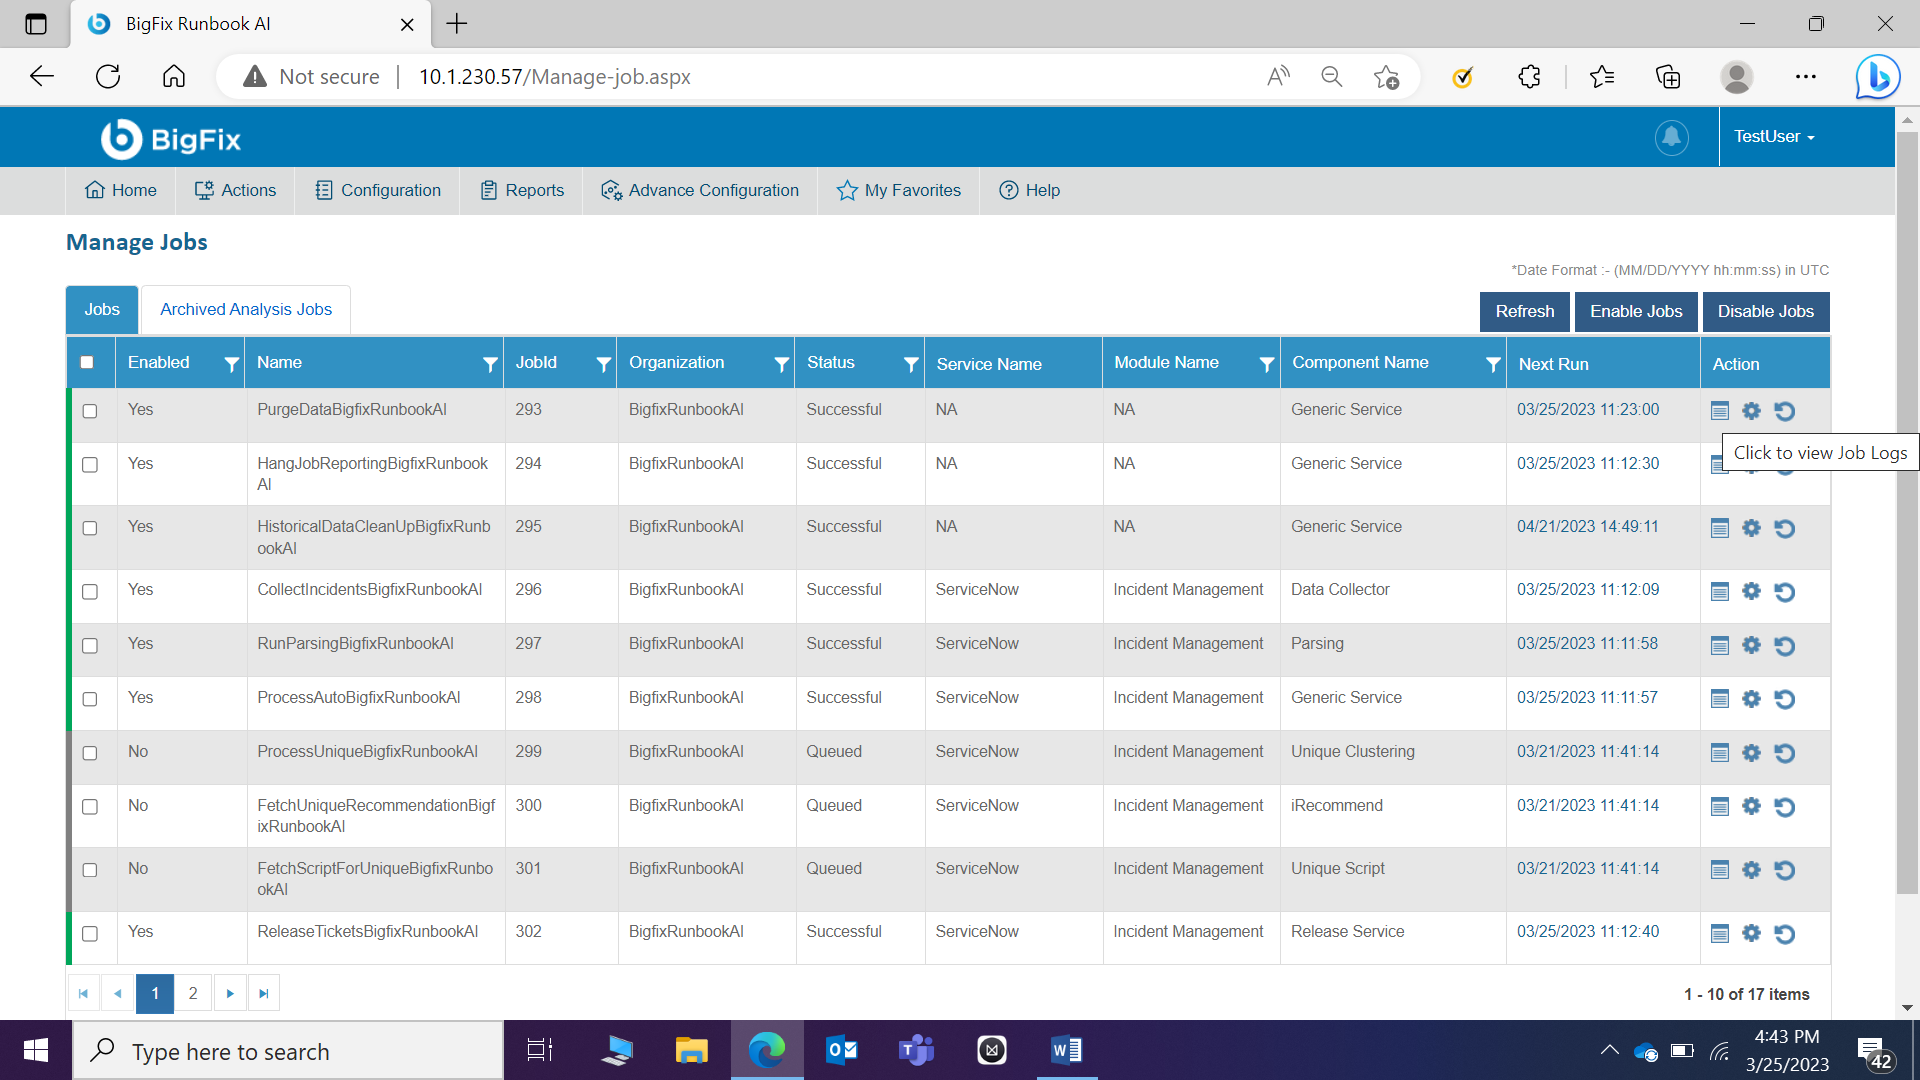This screenshot has width=1920, height=1080.
Task: Open notification bell in BigFix header
Action: tap(1671, 137)
